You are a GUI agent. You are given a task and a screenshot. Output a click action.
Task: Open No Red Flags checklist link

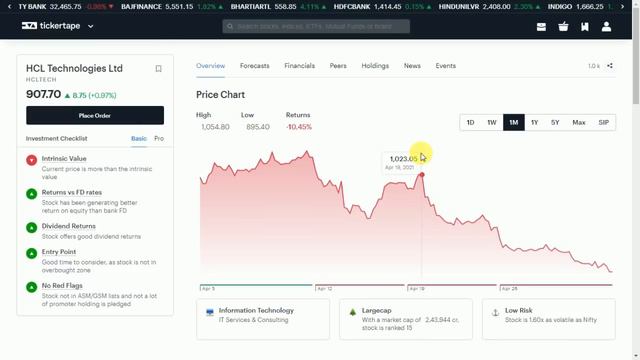[62, 286]
